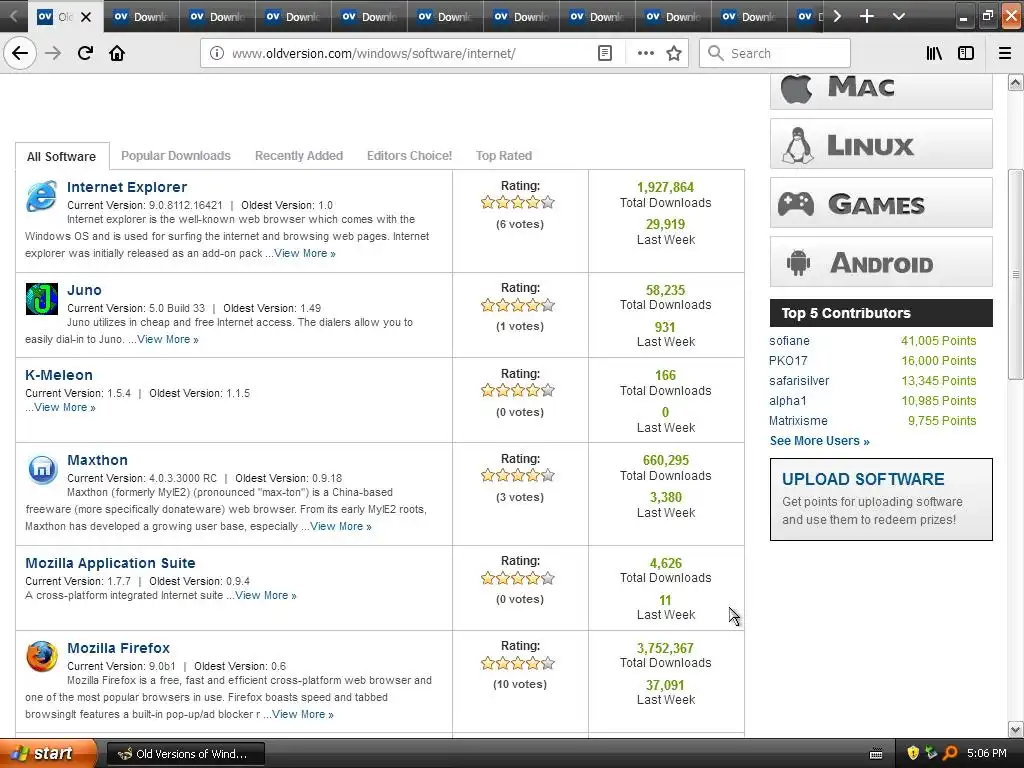Open the Upload Software banner
Image resolution: width=1024 pixels, height=768 pixels.
point(881,500)
